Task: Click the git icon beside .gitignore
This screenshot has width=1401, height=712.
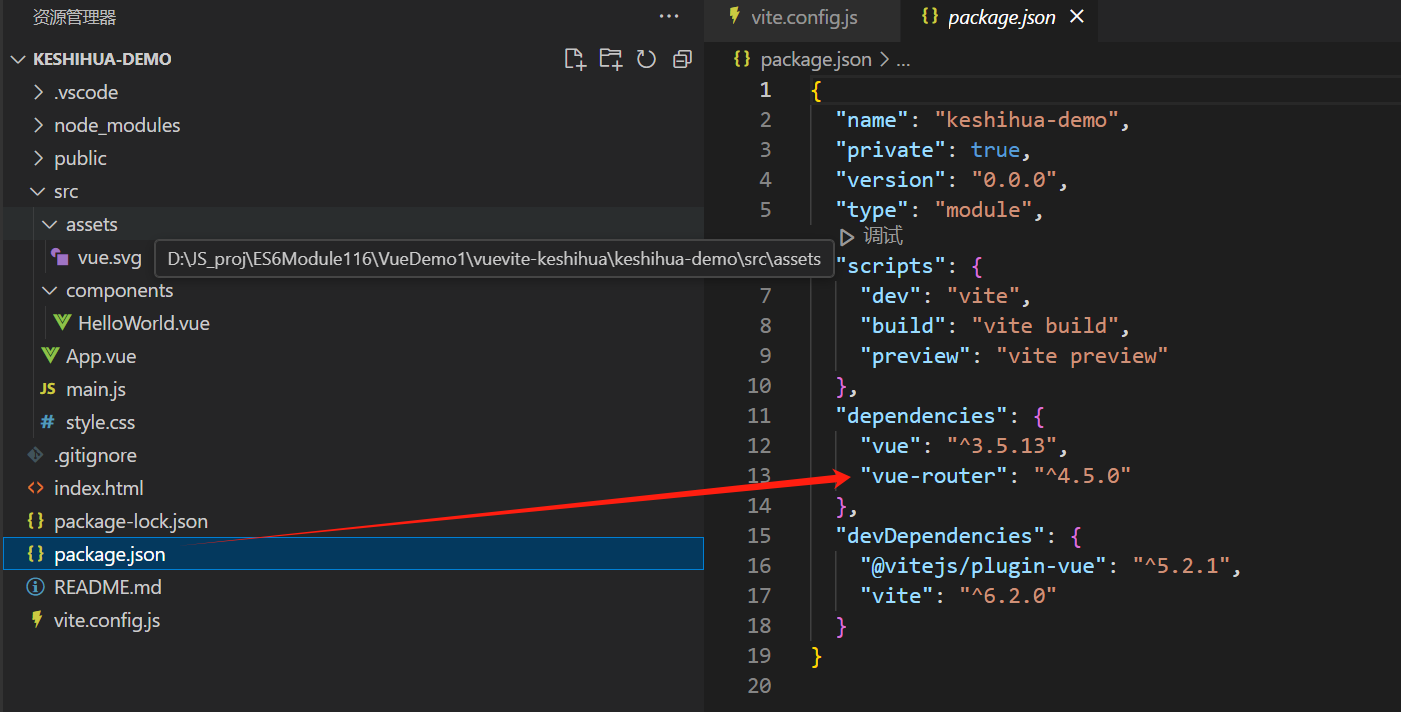Action: pyautogui.click(x=36, y=455)
